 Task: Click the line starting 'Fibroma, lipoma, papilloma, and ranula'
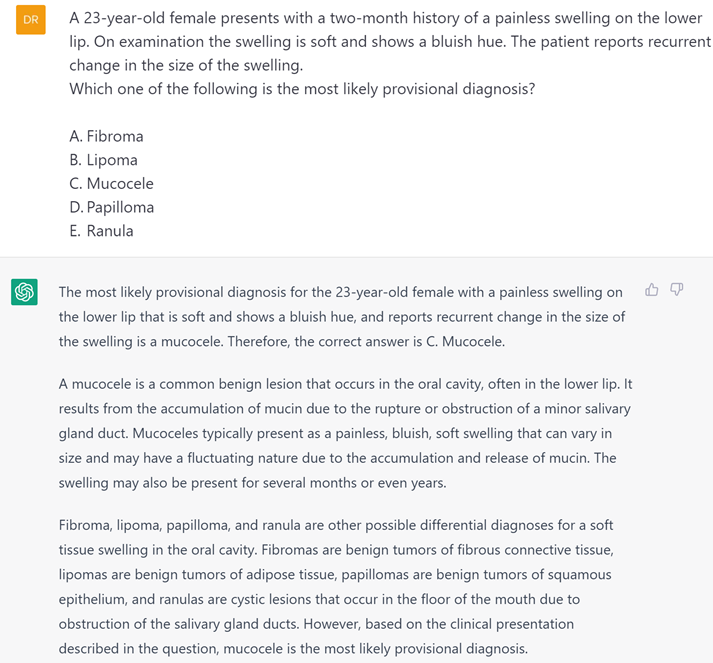[335, 525]
